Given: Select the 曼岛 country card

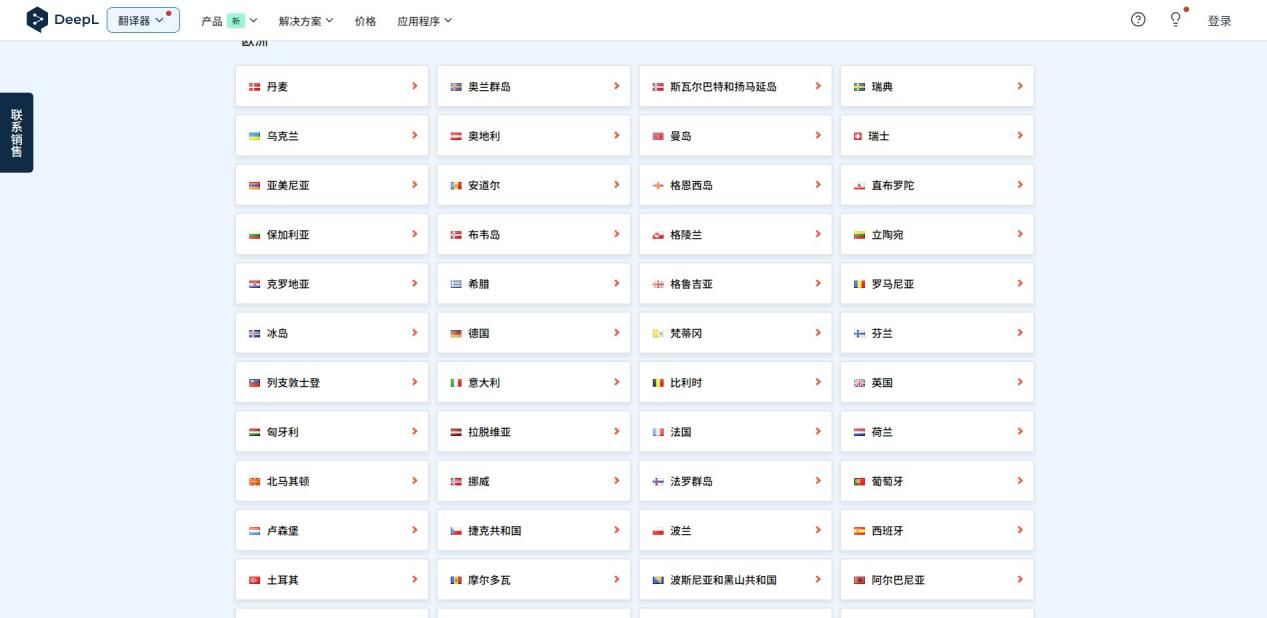Looking at the screenshot, I should click(735, 136).
